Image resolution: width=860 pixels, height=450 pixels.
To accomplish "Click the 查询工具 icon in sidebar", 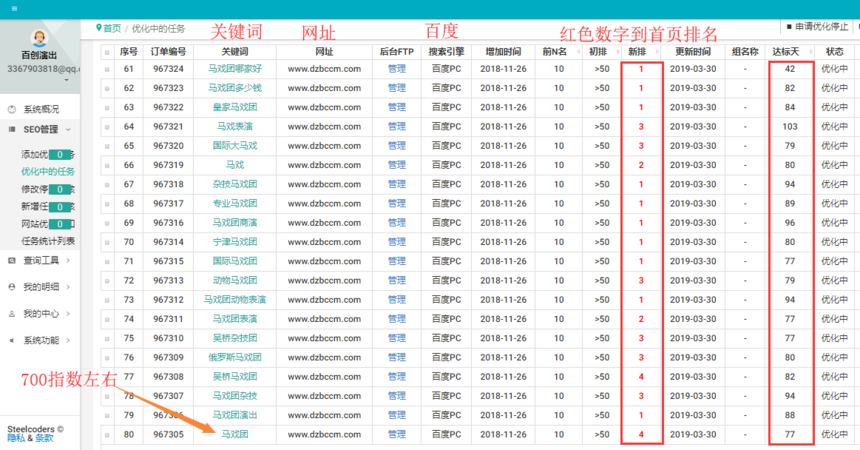I will tap(11, 260).
